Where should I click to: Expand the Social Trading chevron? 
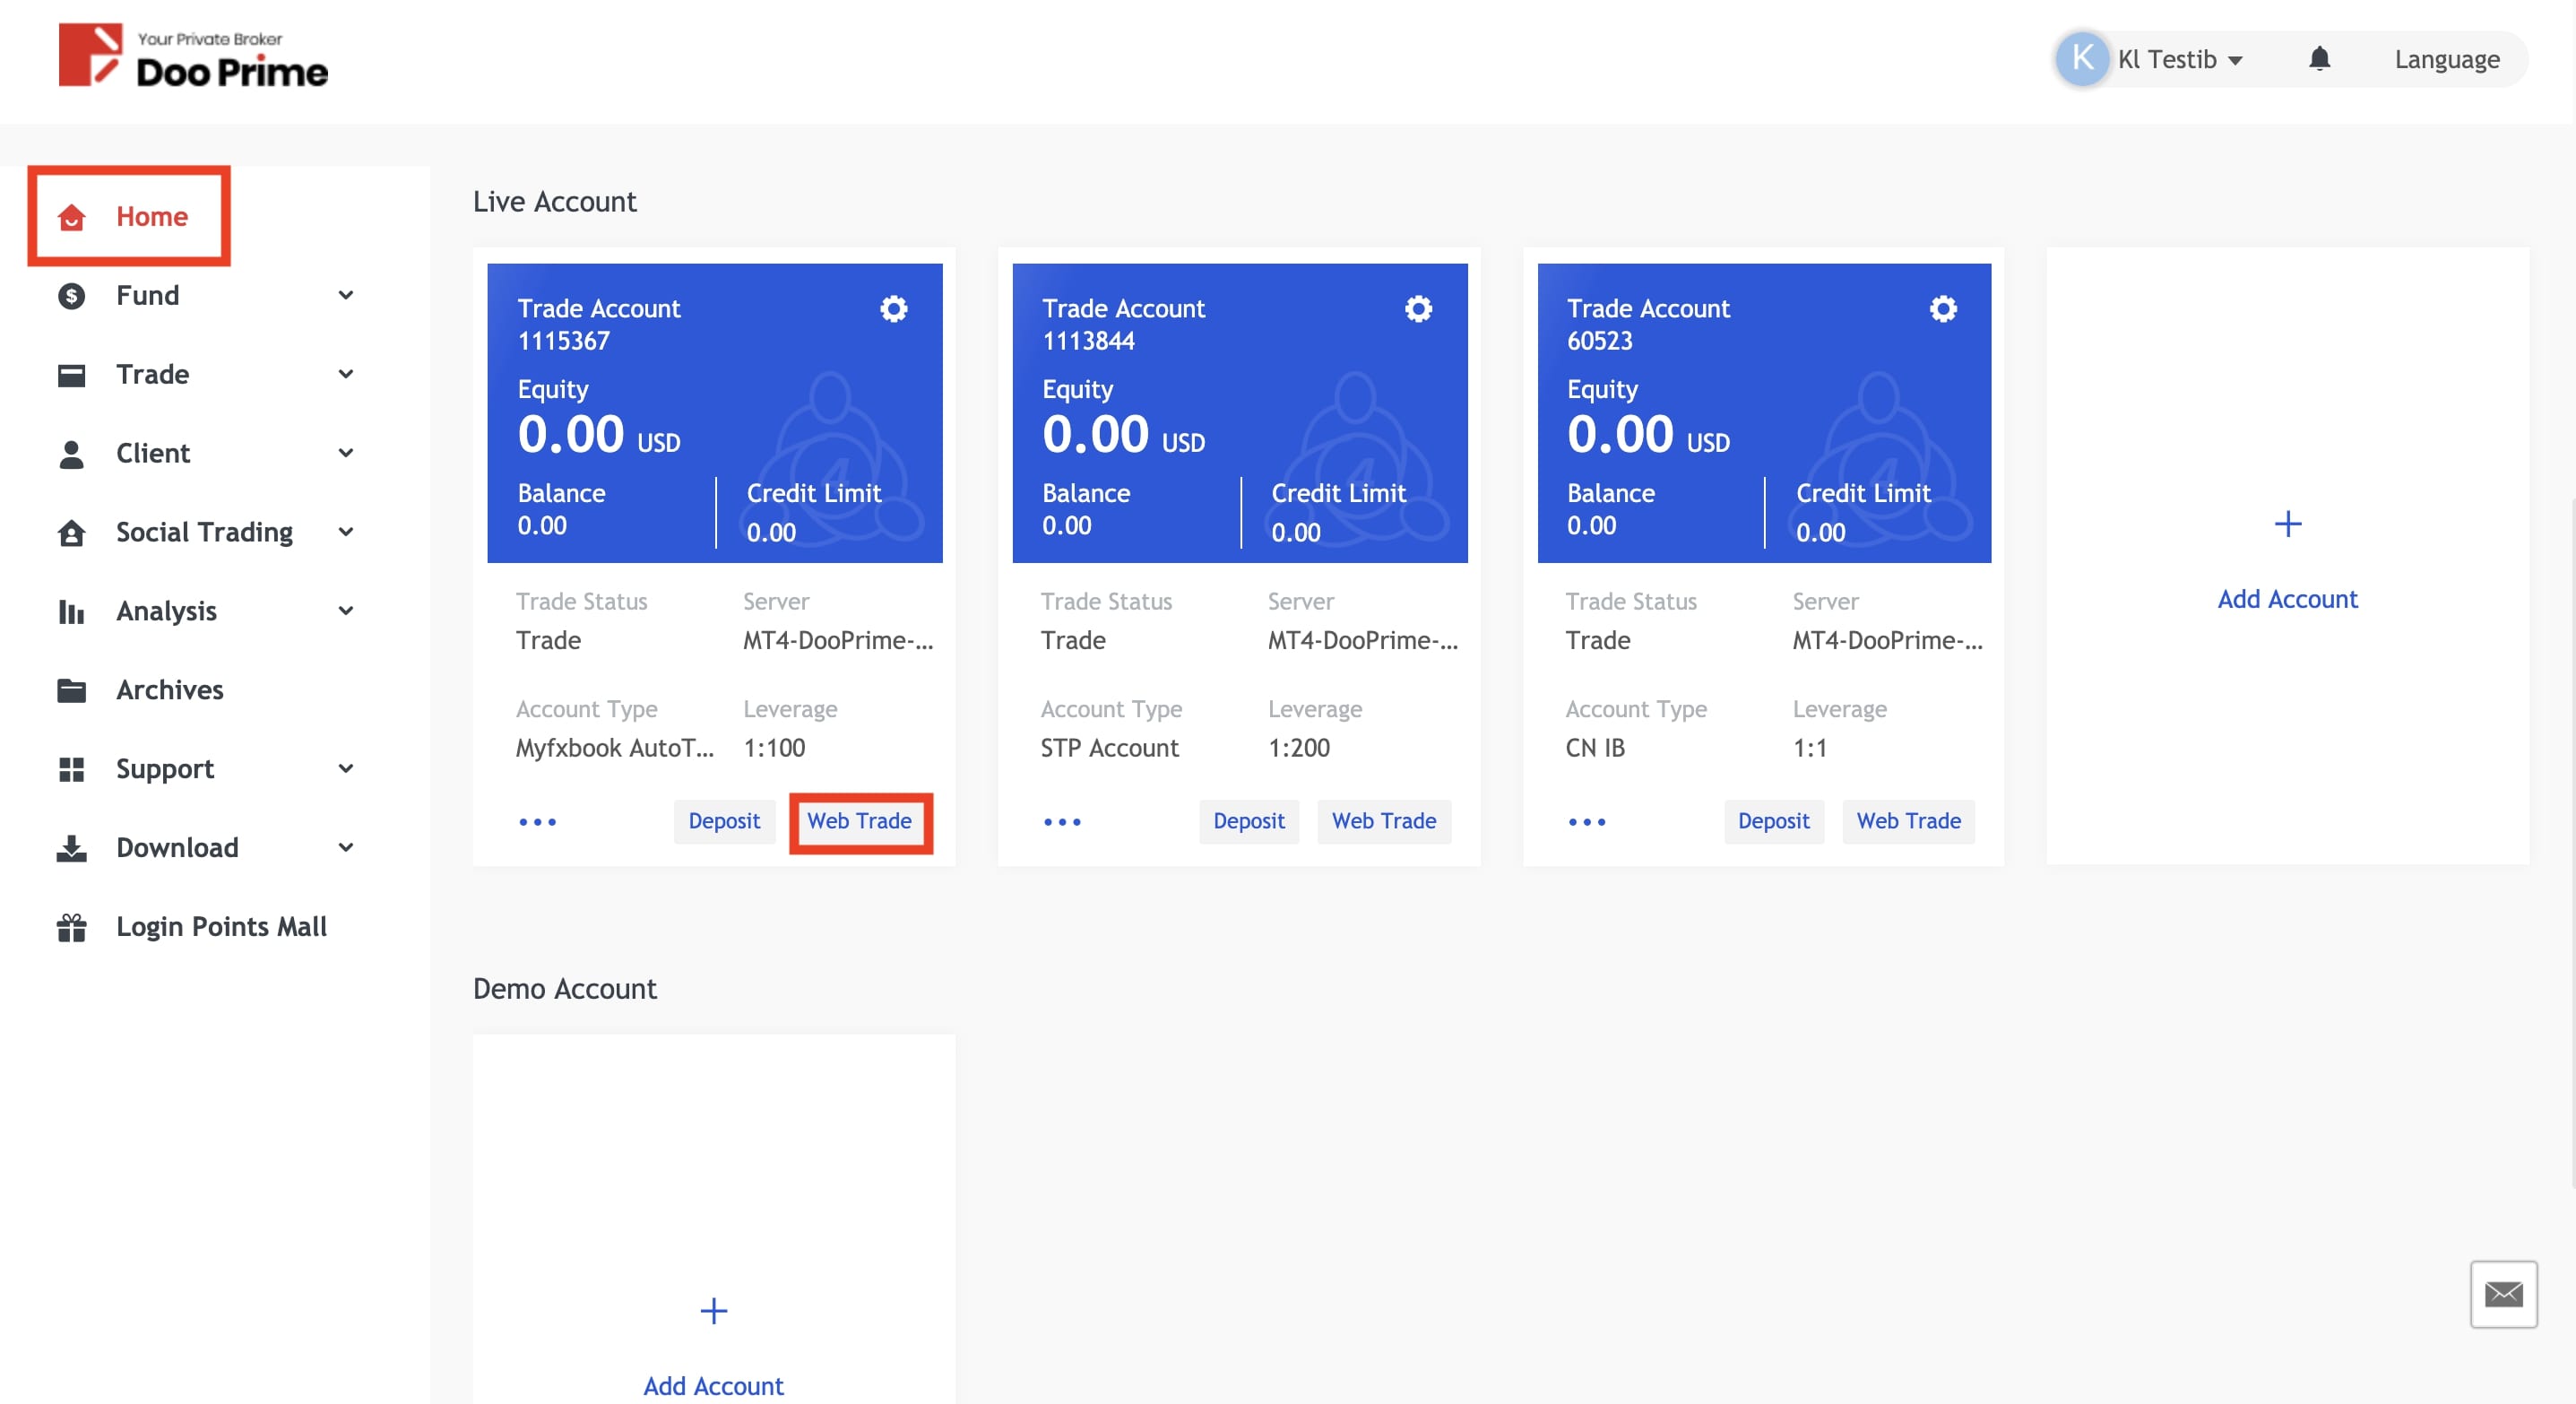coord(346,533)
